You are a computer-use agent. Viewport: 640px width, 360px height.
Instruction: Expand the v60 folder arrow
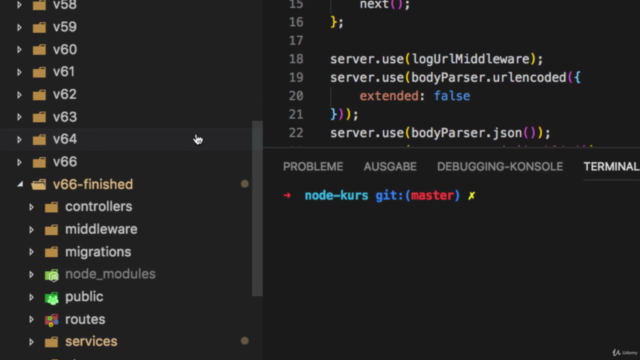pyautogui.click(x=19, y=50)
